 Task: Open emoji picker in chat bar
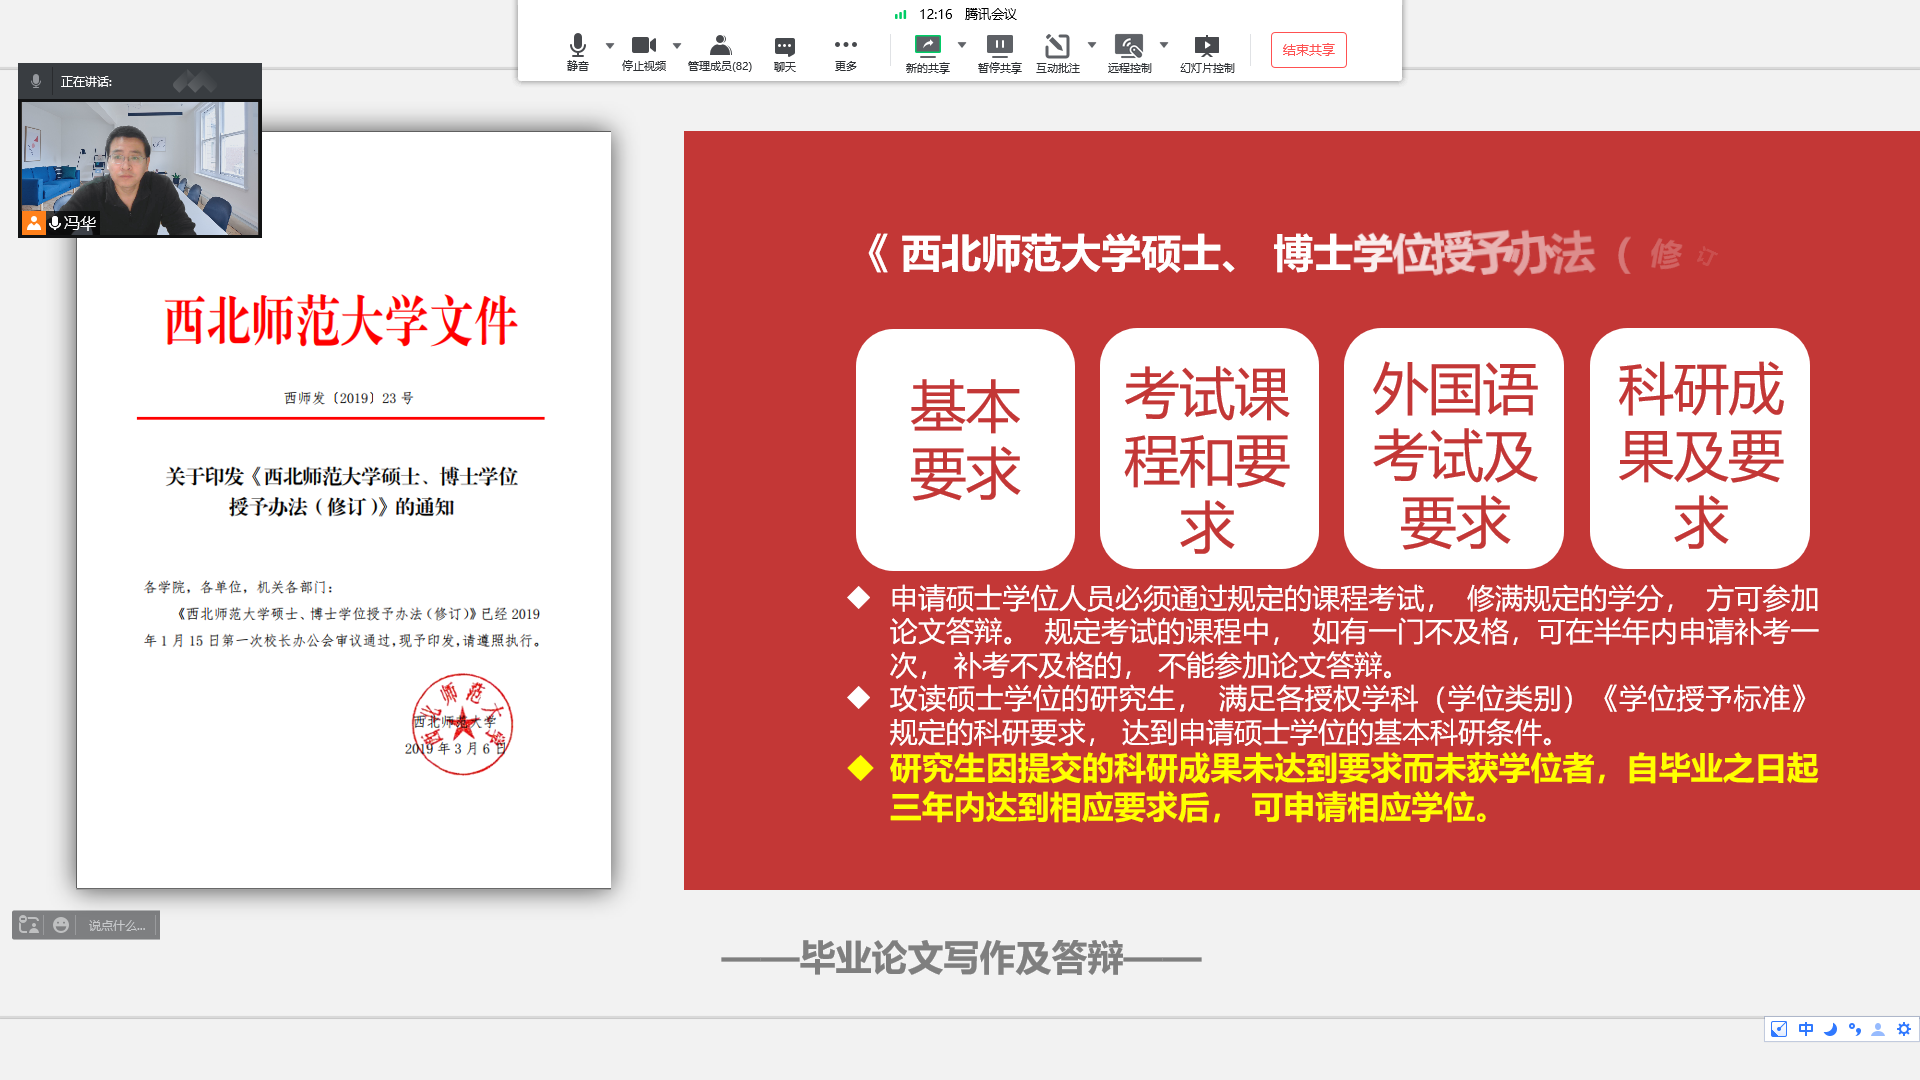[x=61, y=925]
